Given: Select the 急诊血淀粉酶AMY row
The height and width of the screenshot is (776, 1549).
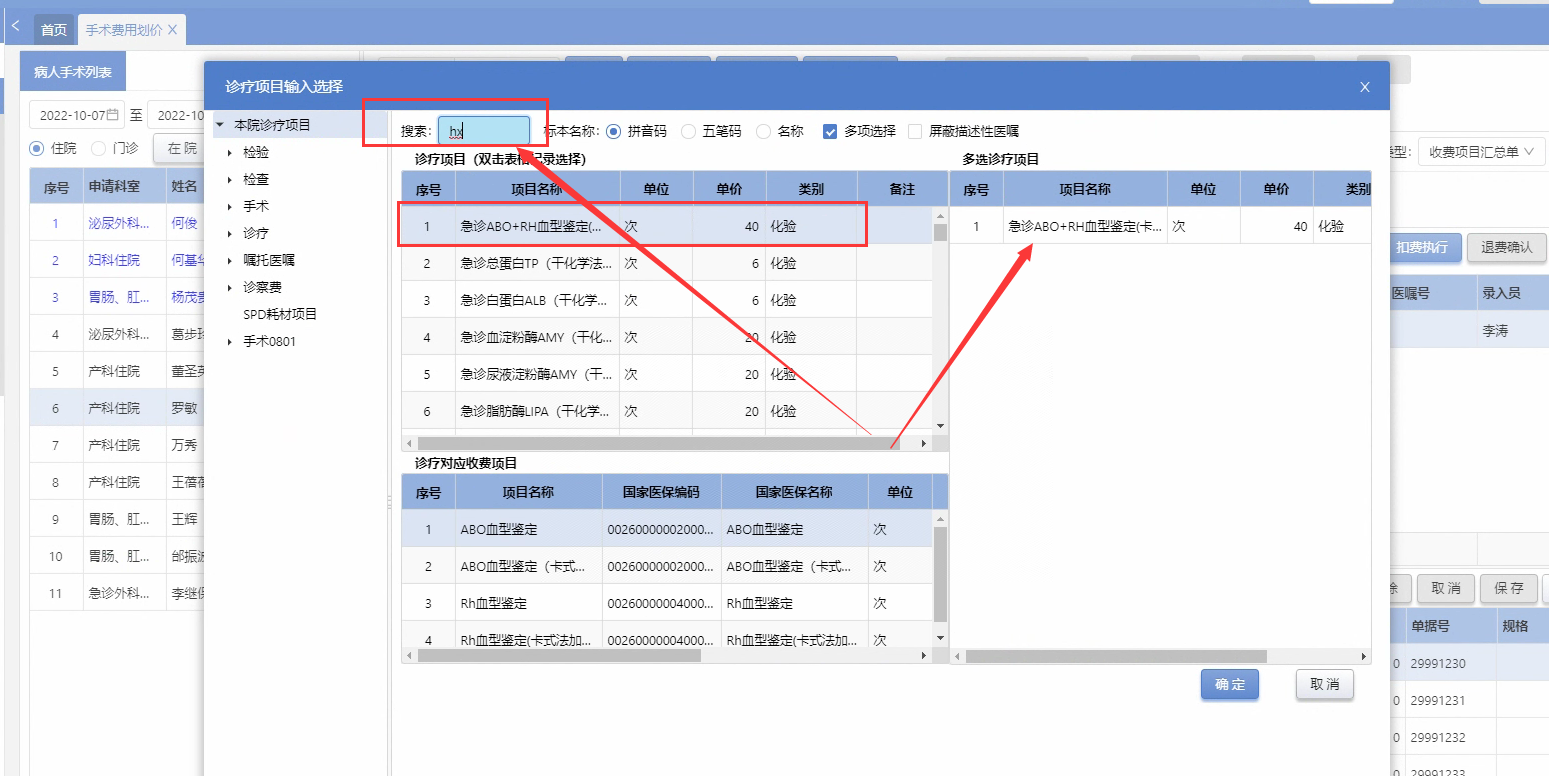Looking at the screenshot, I should click(667, 337).
